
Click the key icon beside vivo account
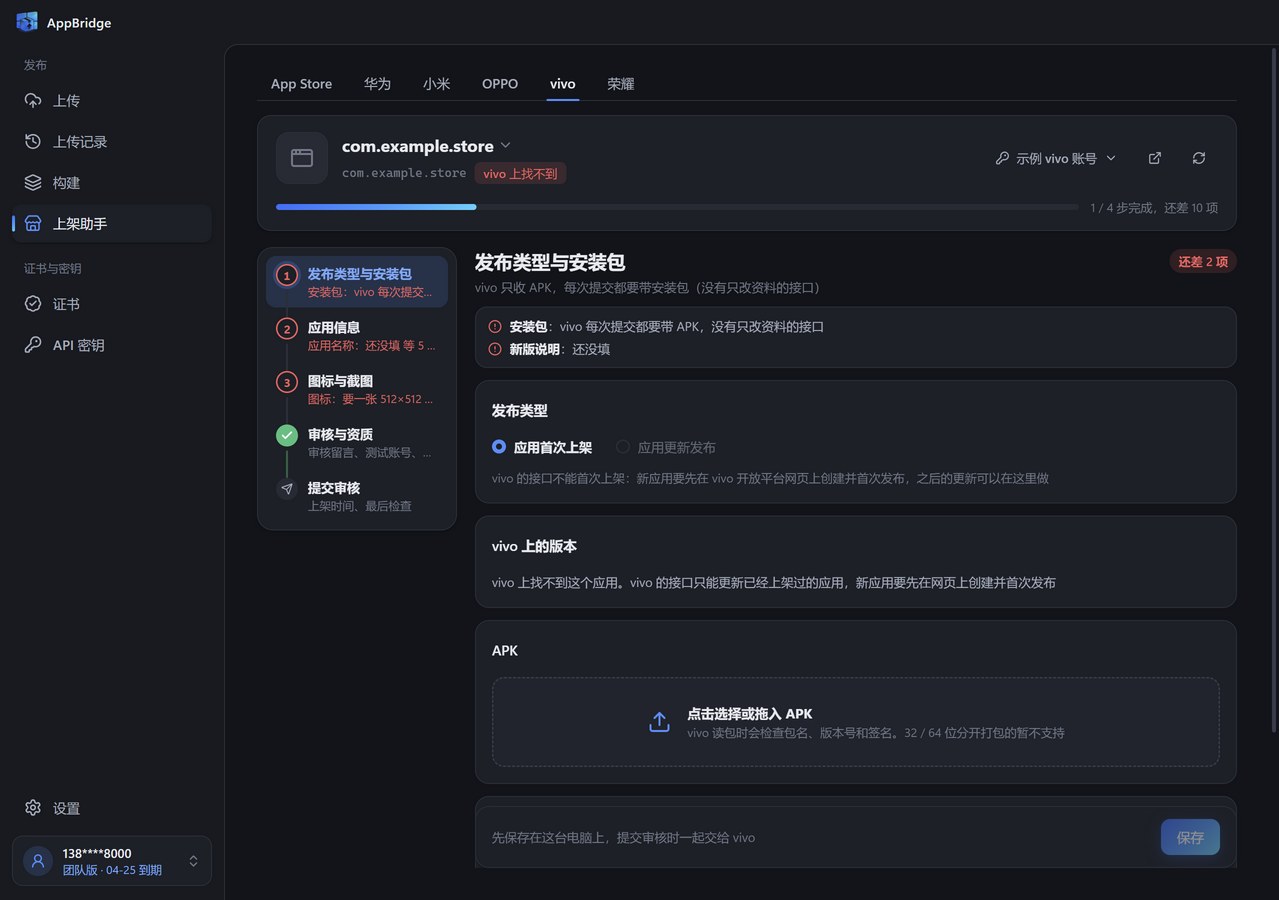(x=1002, y=158)
